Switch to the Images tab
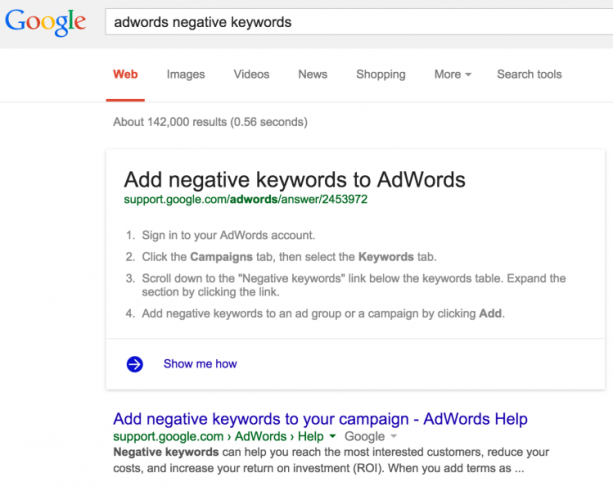The image size is (613, 491). 186,74
